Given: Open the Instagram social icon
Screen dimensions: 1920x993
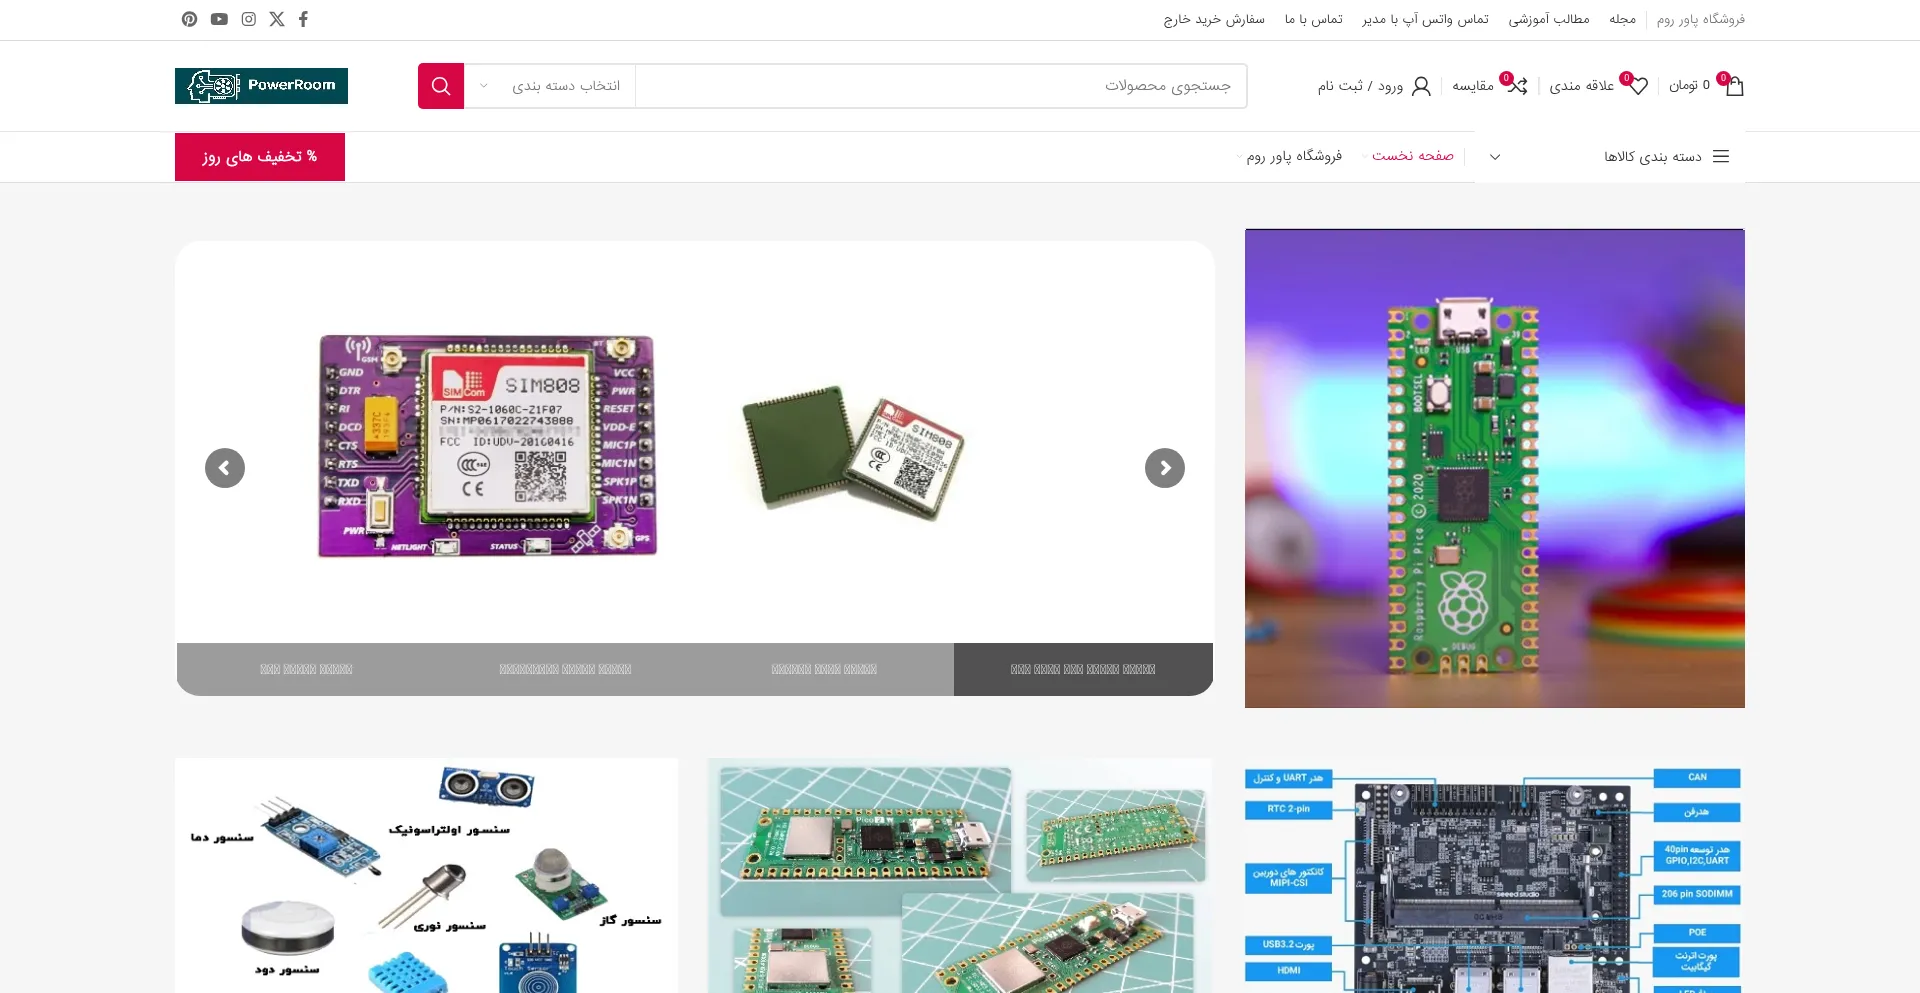Looking at the screenshot, I should [248, 19].
